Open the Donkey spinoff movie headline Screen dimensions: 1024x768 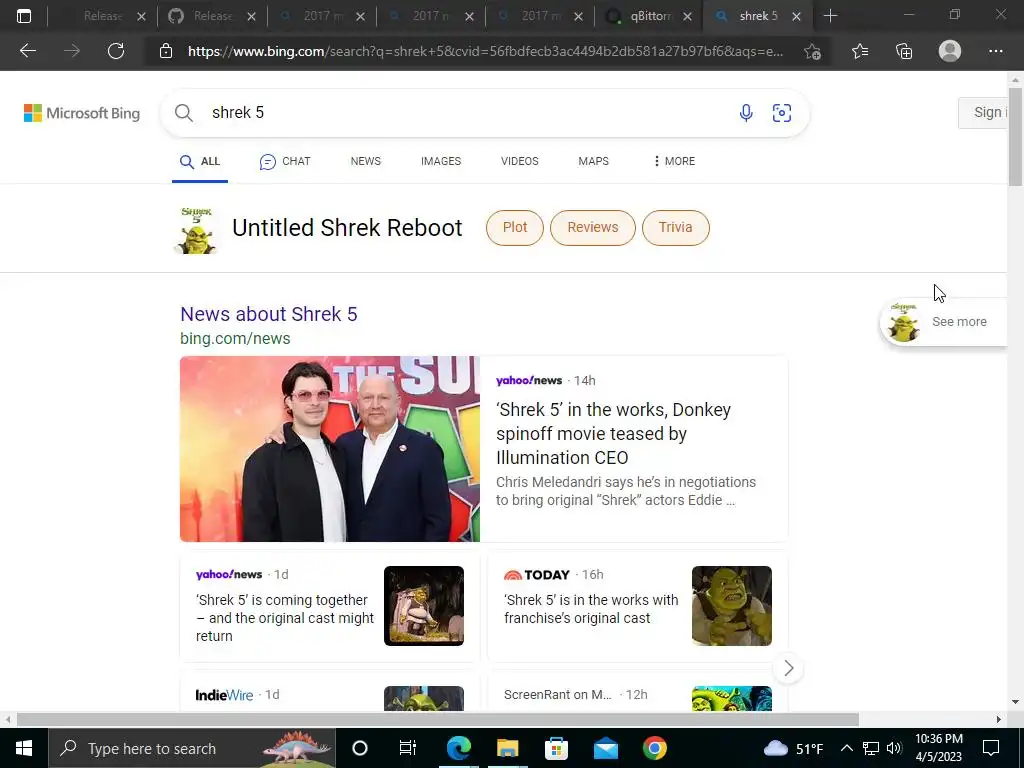[613, 434]
